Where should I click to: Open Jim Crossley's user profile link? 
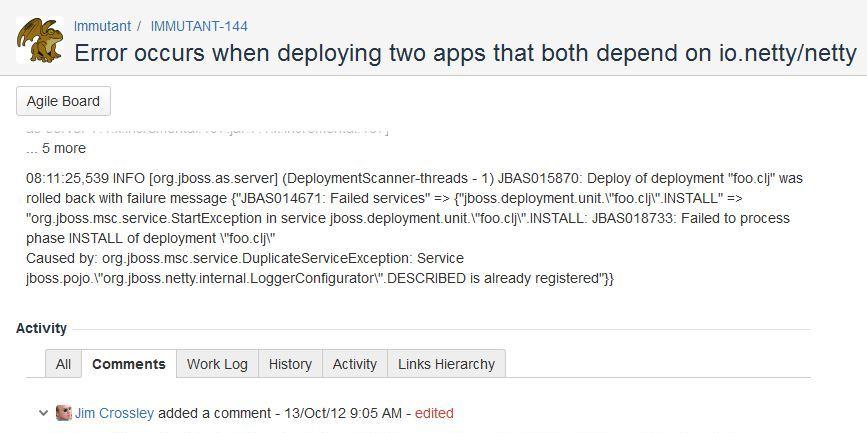click(x=114, y=413)
